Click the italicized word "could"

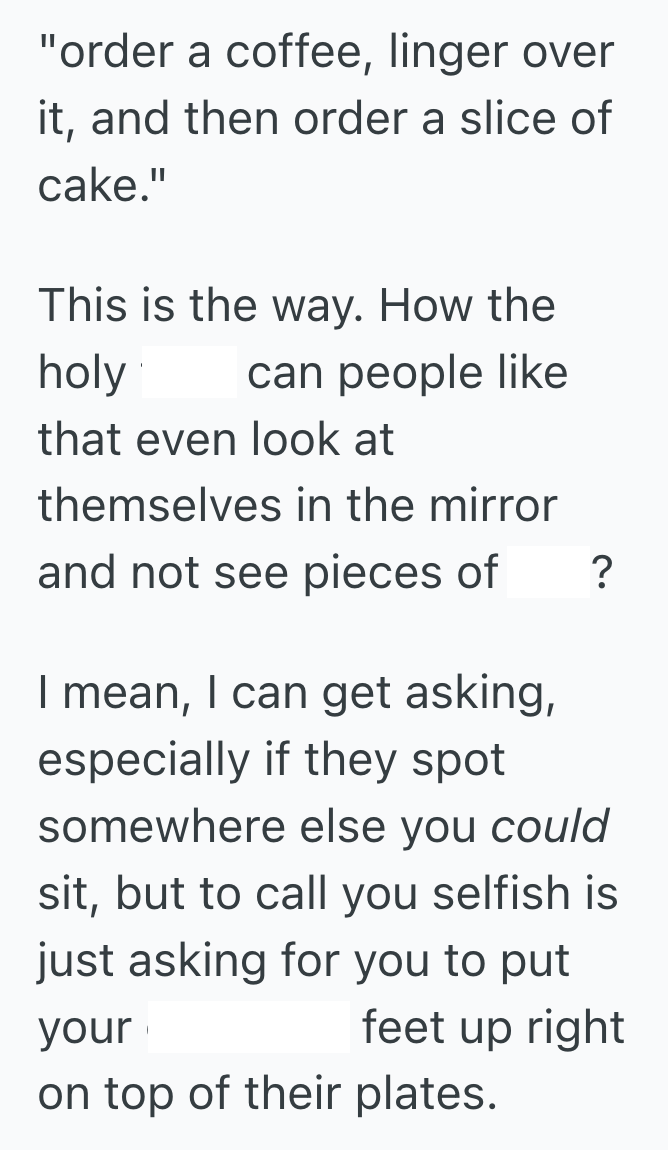pos(550,827)
